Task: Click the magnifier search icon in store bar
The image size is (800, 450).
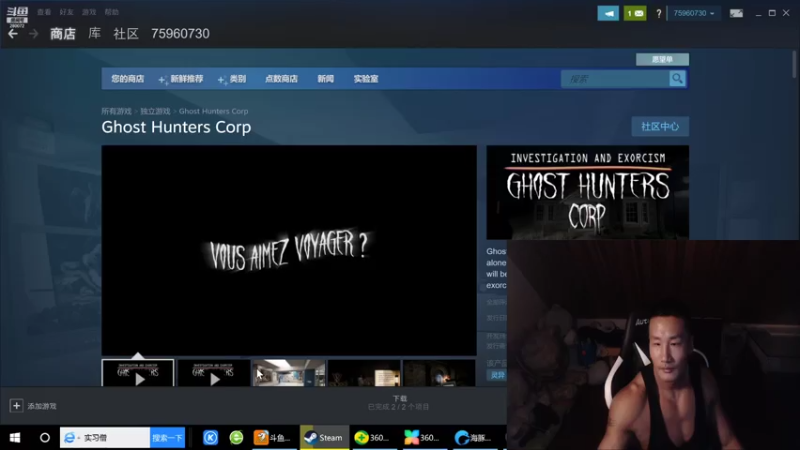Action: (x=677, y=79)
